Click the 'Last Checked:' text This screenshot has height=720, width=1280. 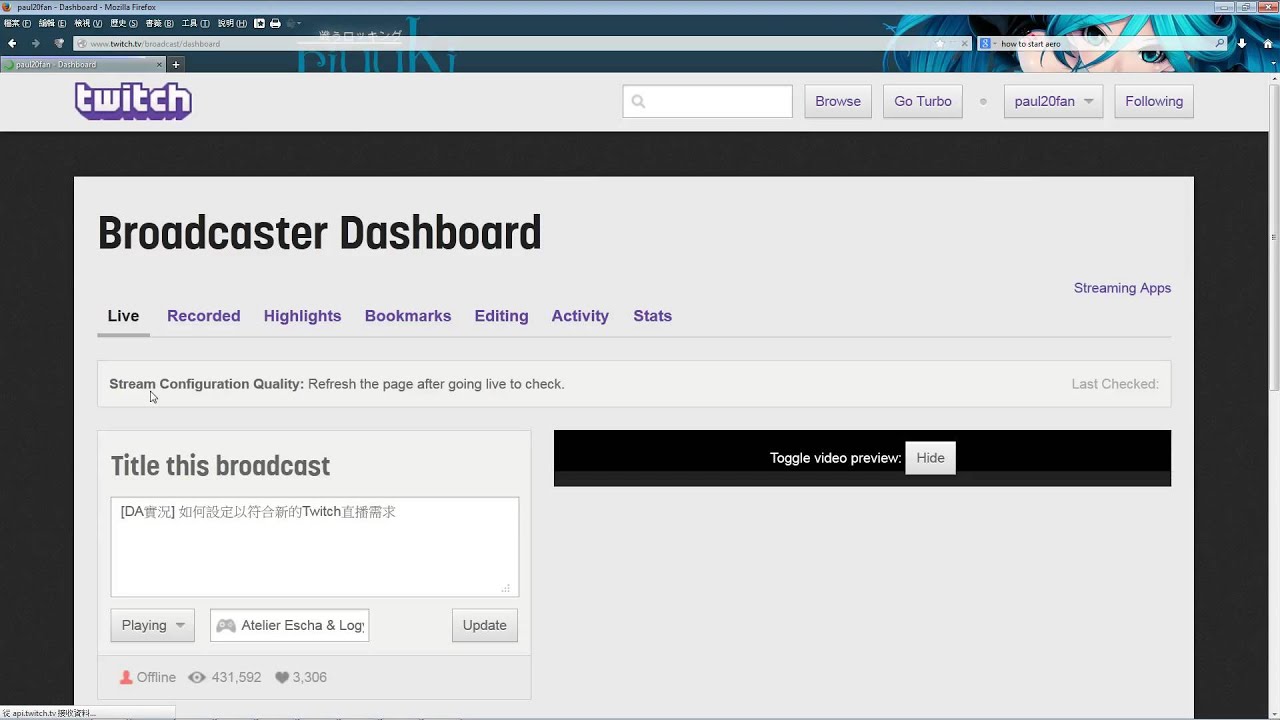(1115, 384)
